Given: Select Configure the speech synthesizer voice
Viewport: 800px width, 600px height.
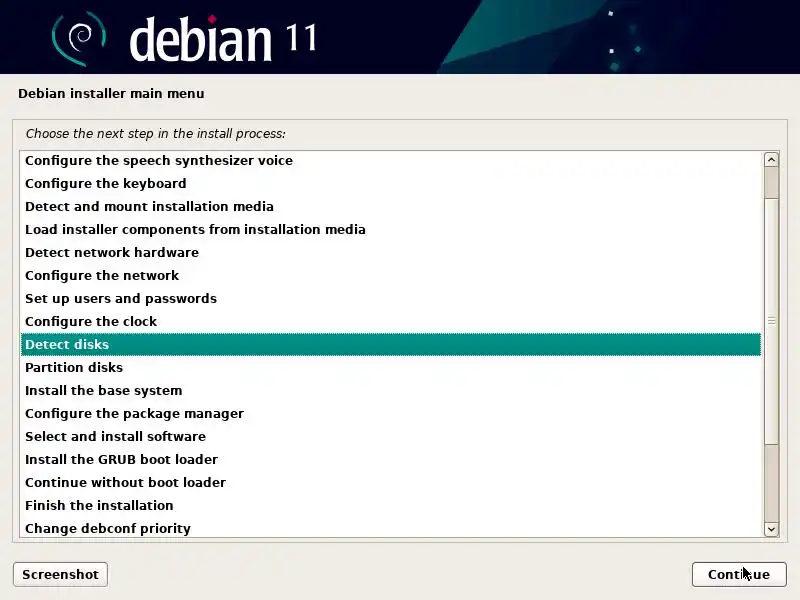Looking at the screenshot, I should (391, 160).
